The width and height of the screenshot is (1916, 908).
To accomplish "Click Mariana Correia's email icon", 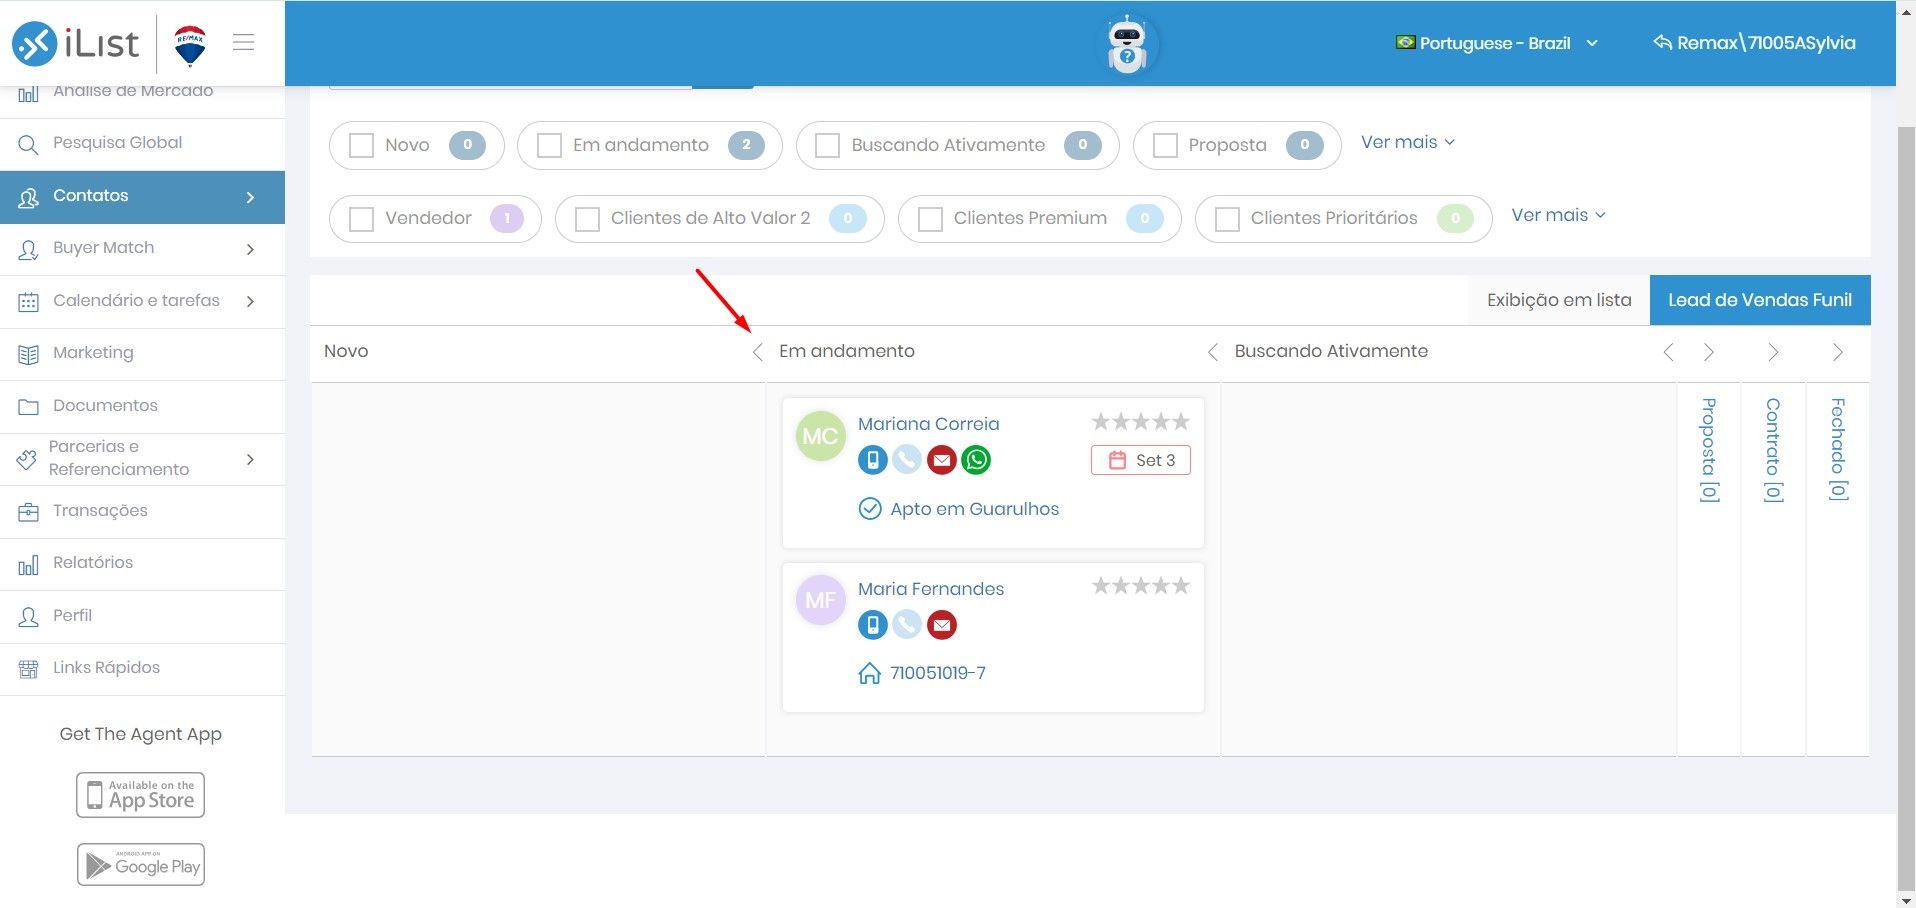I will pyautogui.click(x=942, y=460).
